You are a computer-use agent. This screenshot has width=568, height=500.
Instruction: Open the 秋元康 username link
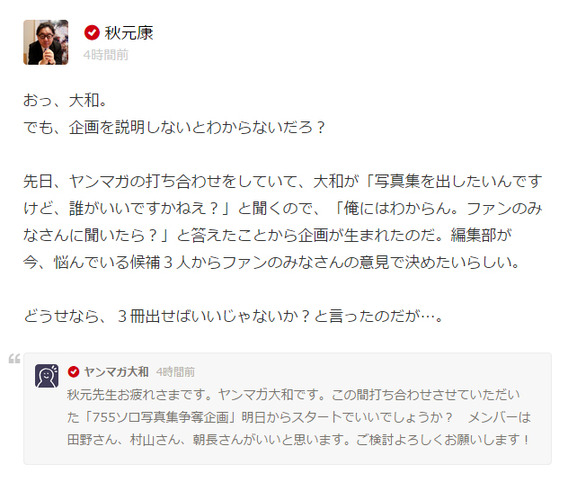(129, 33)
